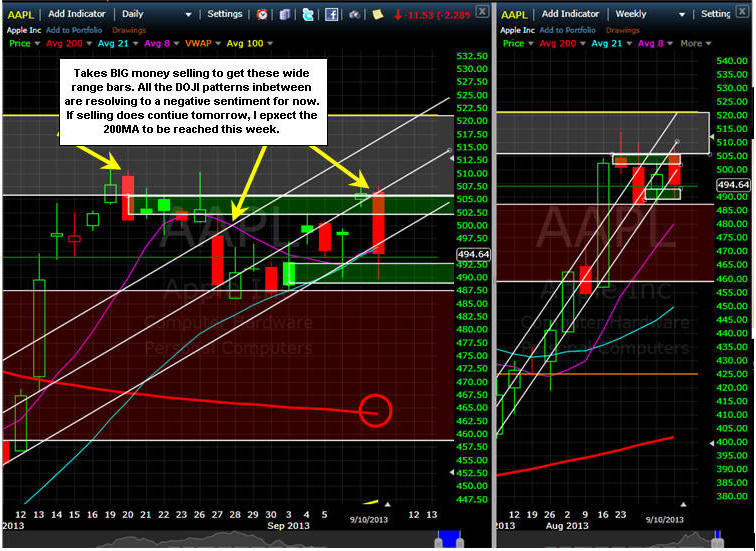Screen dimensions: 756x551
Task: Click the 400.00 label on the Weekly axis
Action: (734, 442)
